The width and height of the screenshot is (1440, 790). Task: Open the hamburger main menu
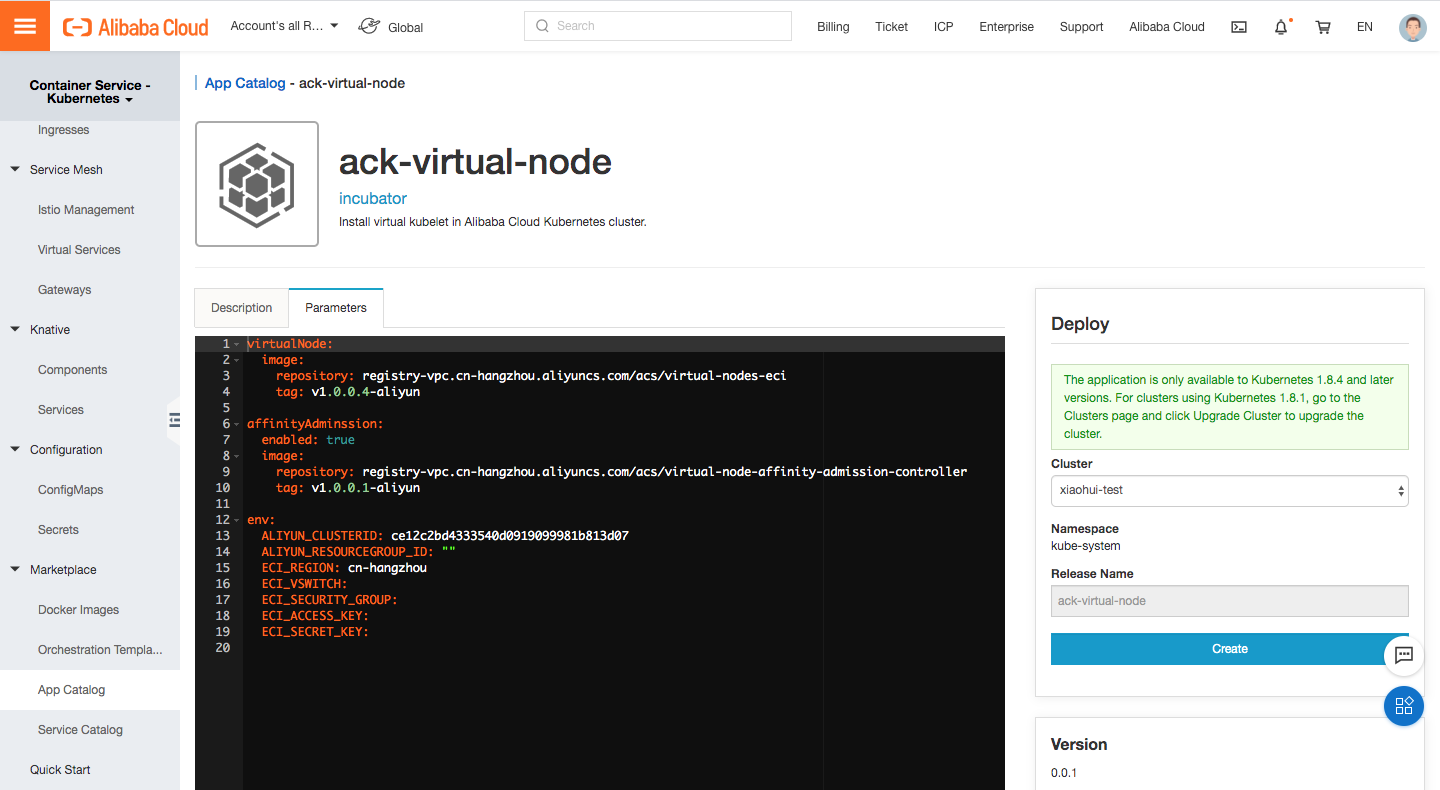25,26
